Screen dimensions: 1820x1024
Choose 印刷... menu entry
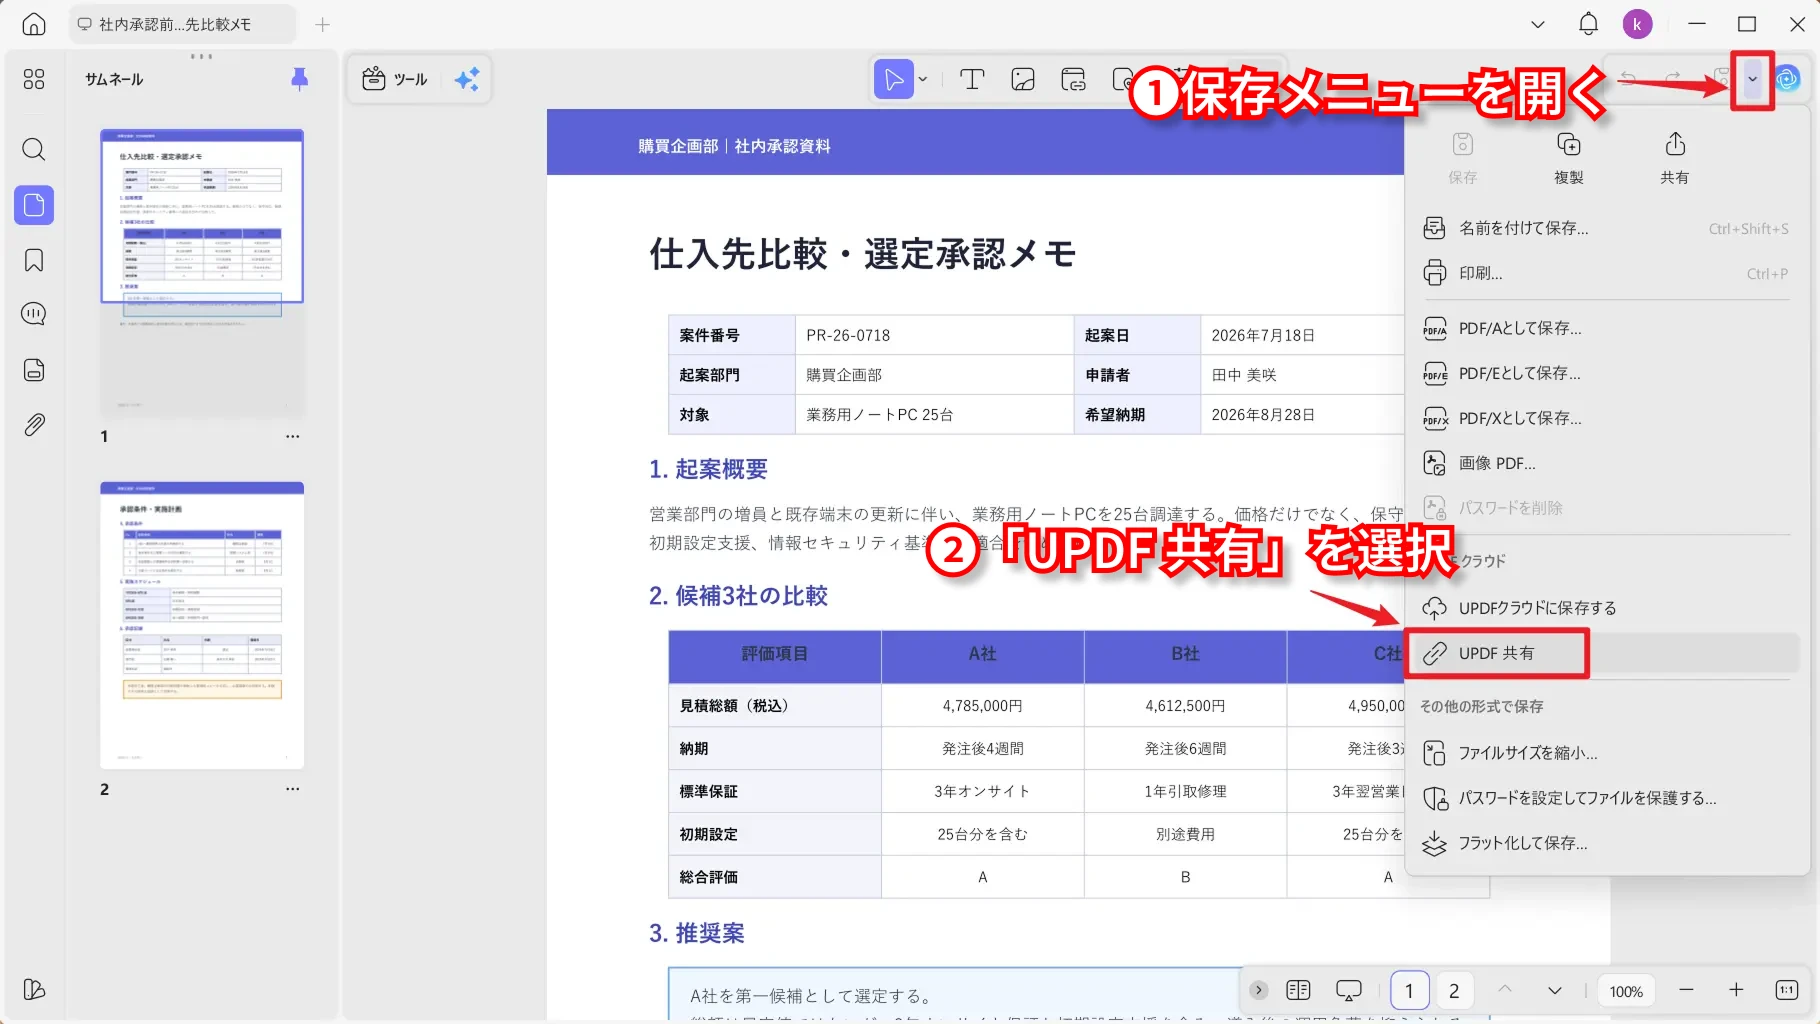click(x=1606, y=273)
